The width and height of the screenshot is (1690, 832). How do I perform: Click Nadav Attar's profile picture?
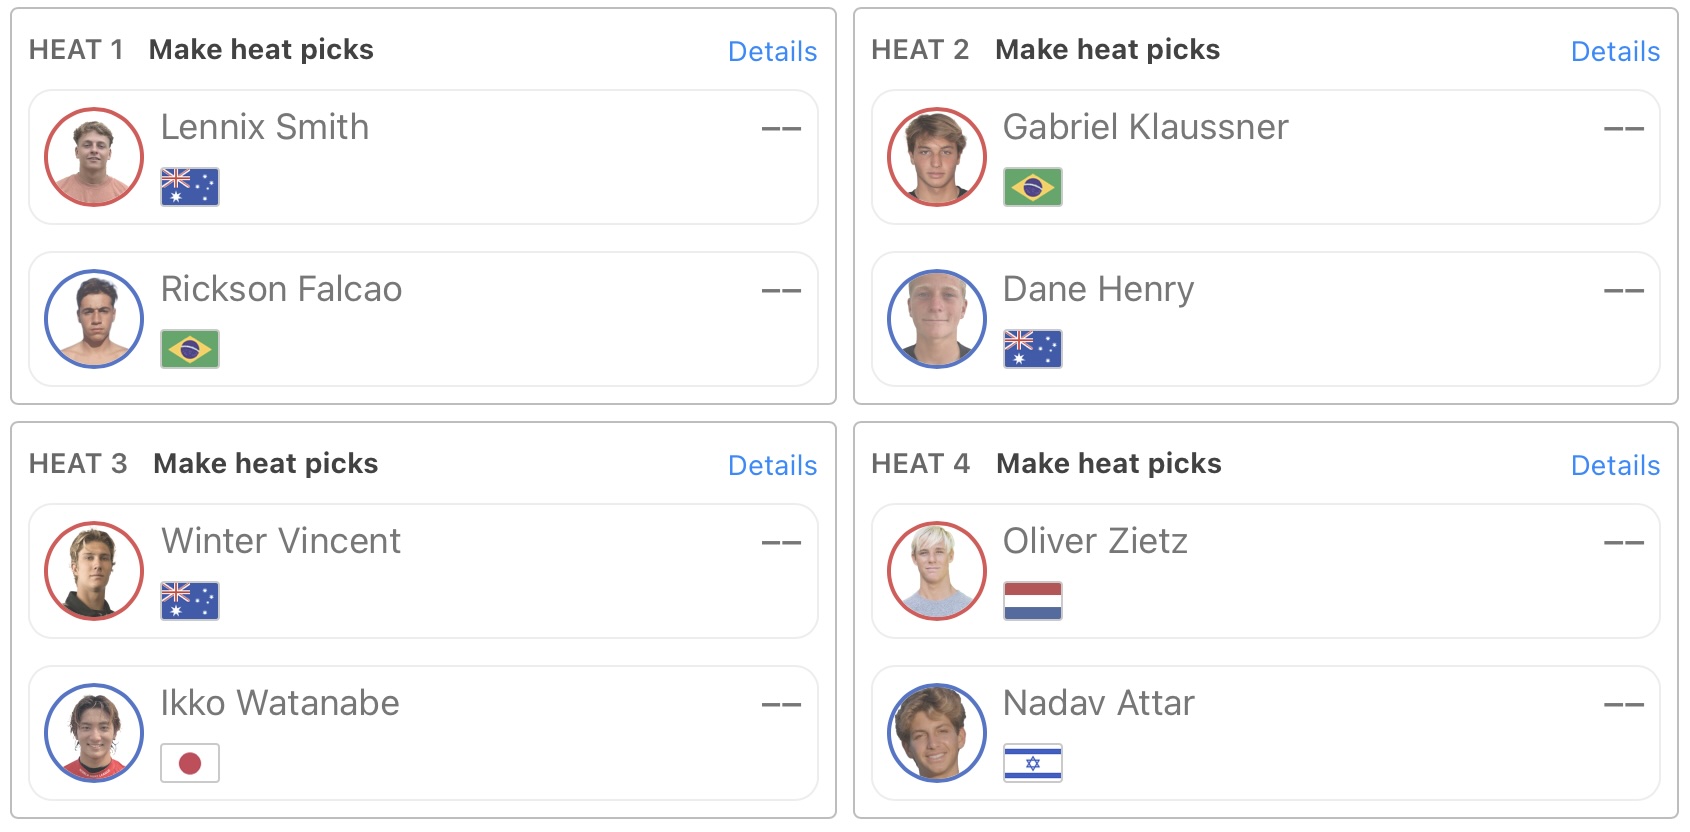937,733
